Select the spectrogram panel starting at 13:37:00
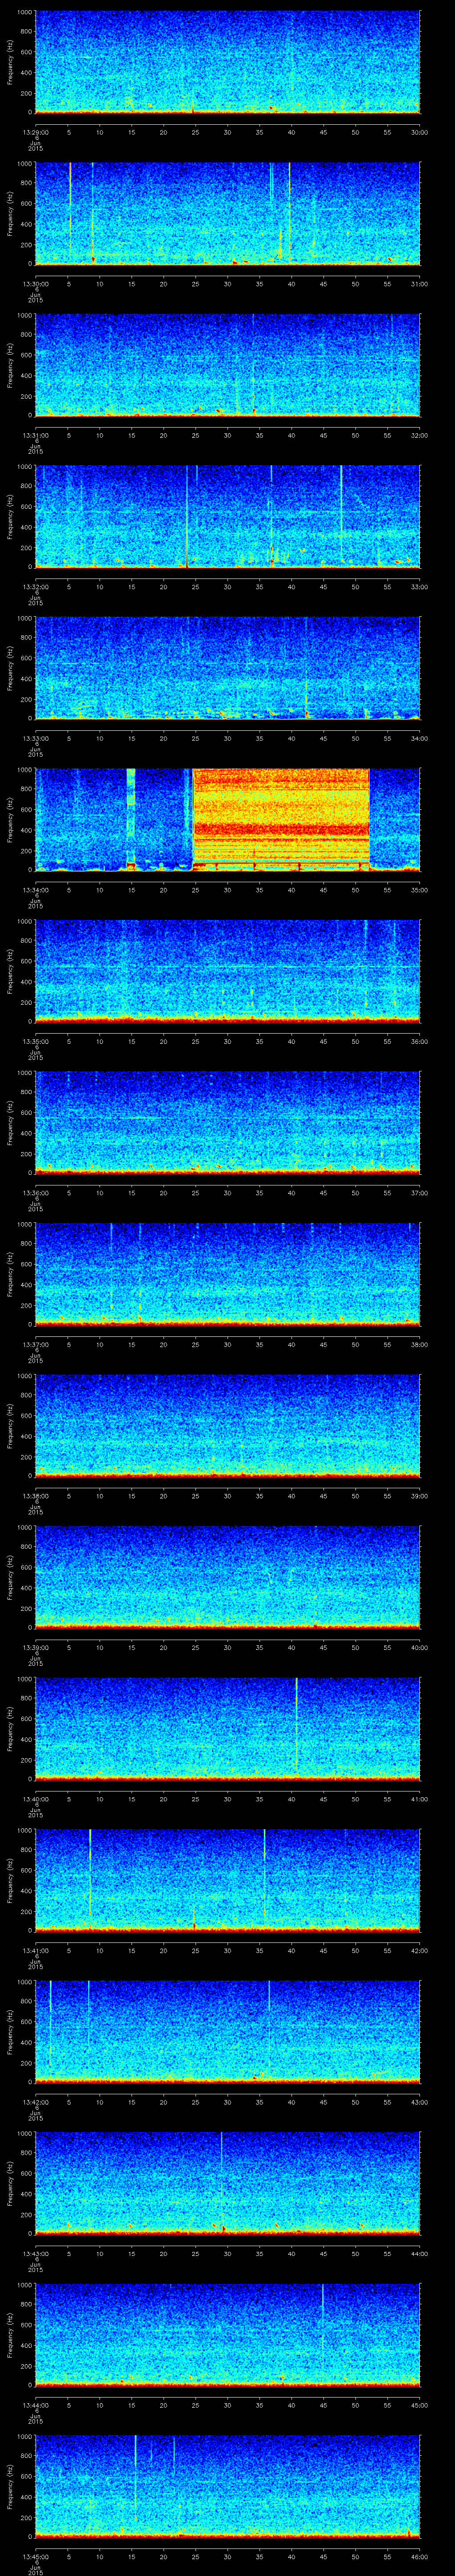 [227, 1274]
